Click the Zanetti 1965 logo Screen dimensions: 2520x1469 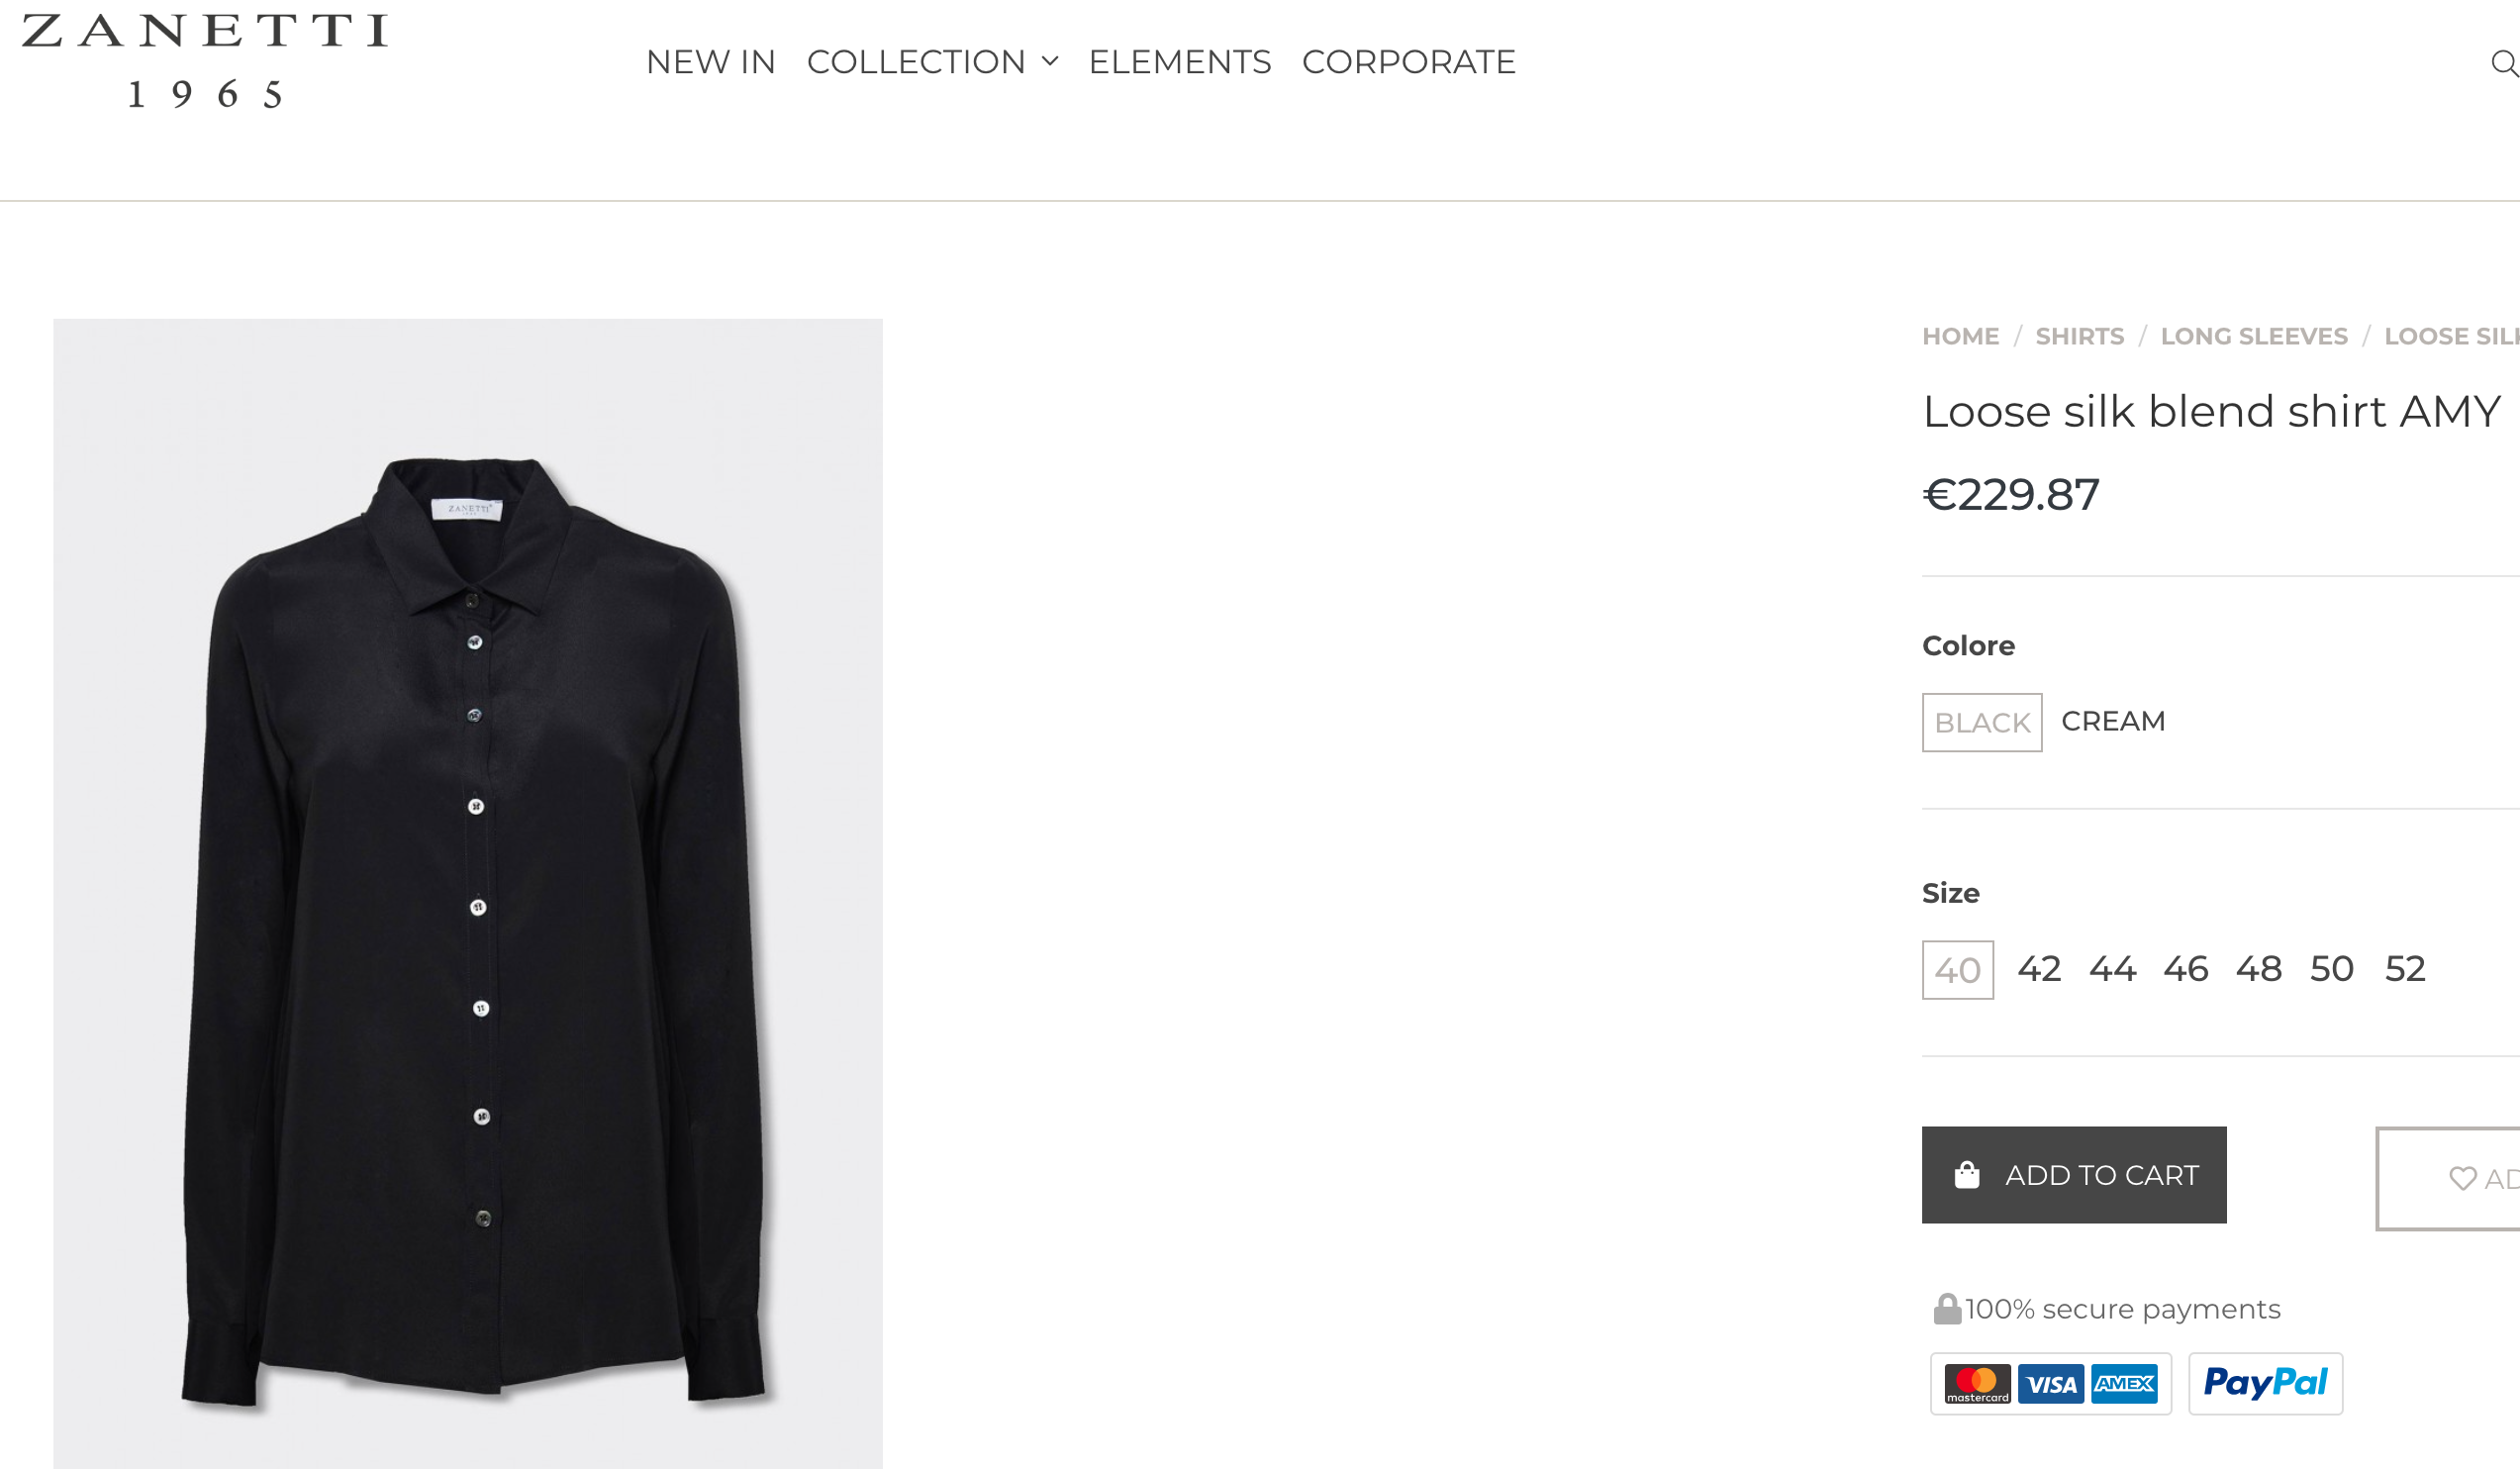click(x=205, y=60)
